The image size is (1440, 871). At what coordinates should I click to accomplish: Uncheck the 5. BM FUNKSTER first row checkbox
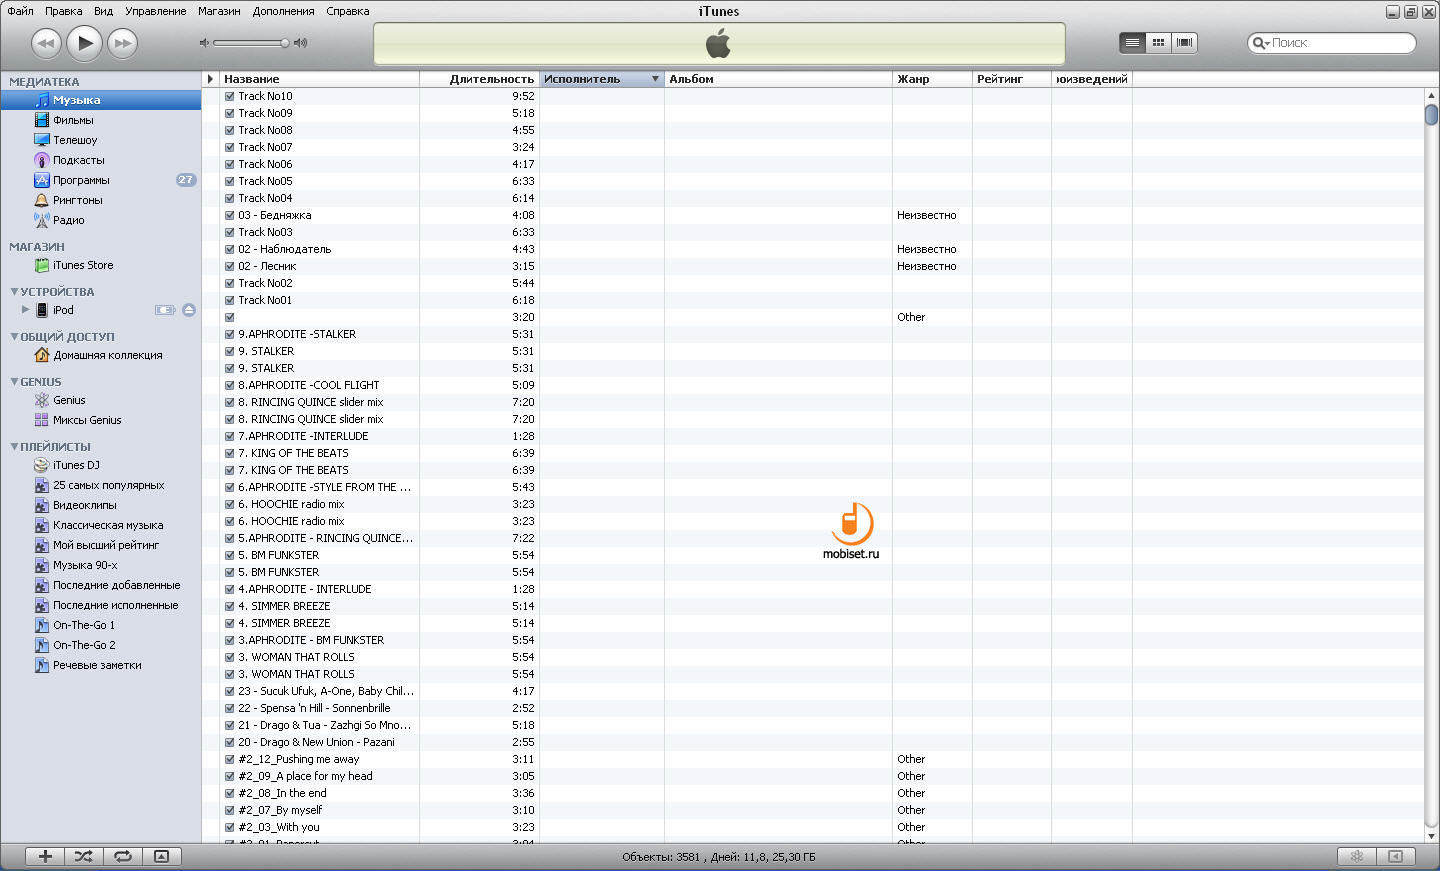(230, 556)
